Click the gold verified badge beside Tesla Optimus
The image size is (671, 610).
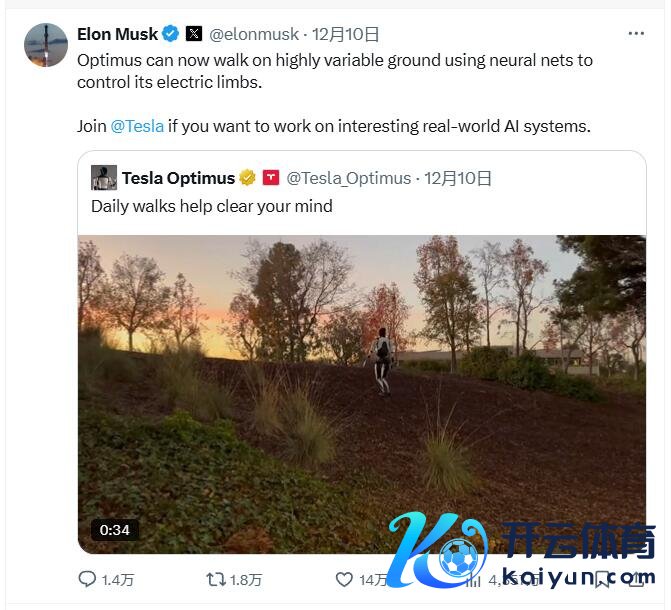coord(247,178)
